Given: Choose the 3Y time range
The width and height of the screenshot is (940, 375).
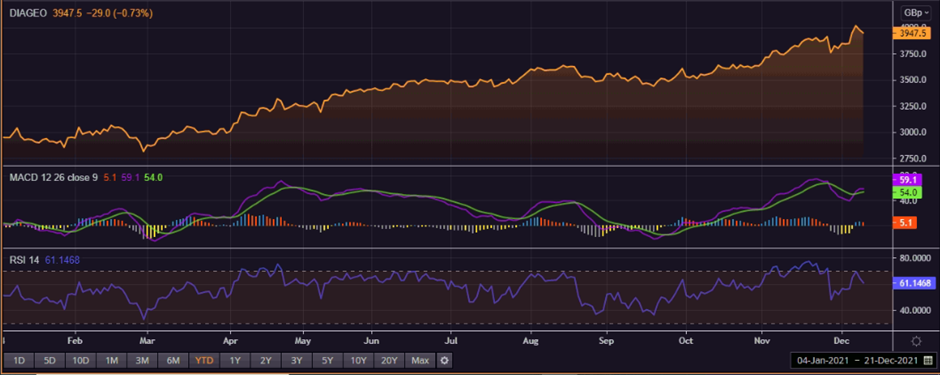Looking at the screenshot, I should point(296,361).
